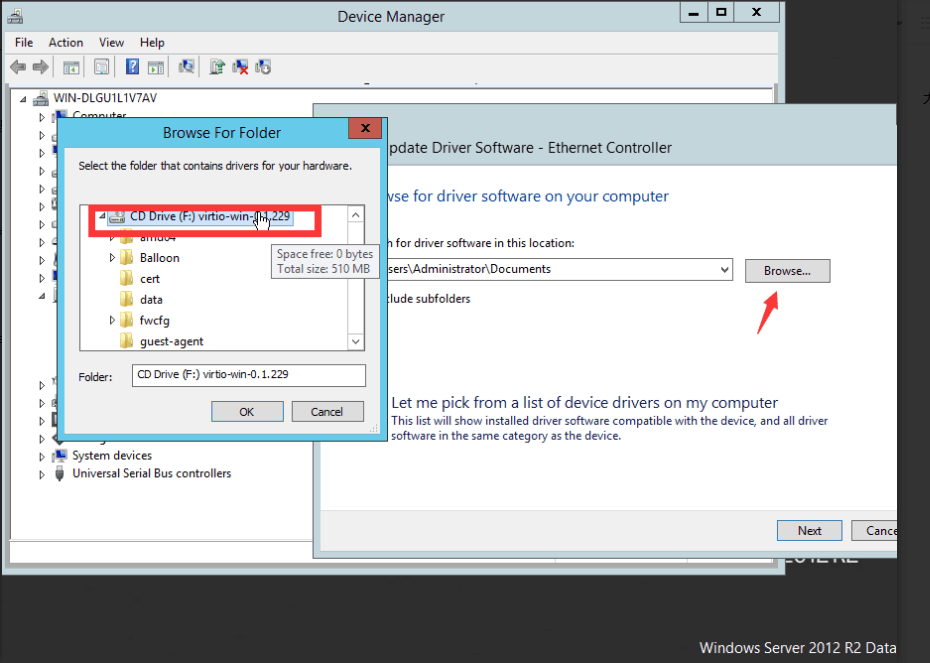Screen dimensions: 930x663
Task: Click the fwcfg folder icon
Action: [x=126, y=320]
